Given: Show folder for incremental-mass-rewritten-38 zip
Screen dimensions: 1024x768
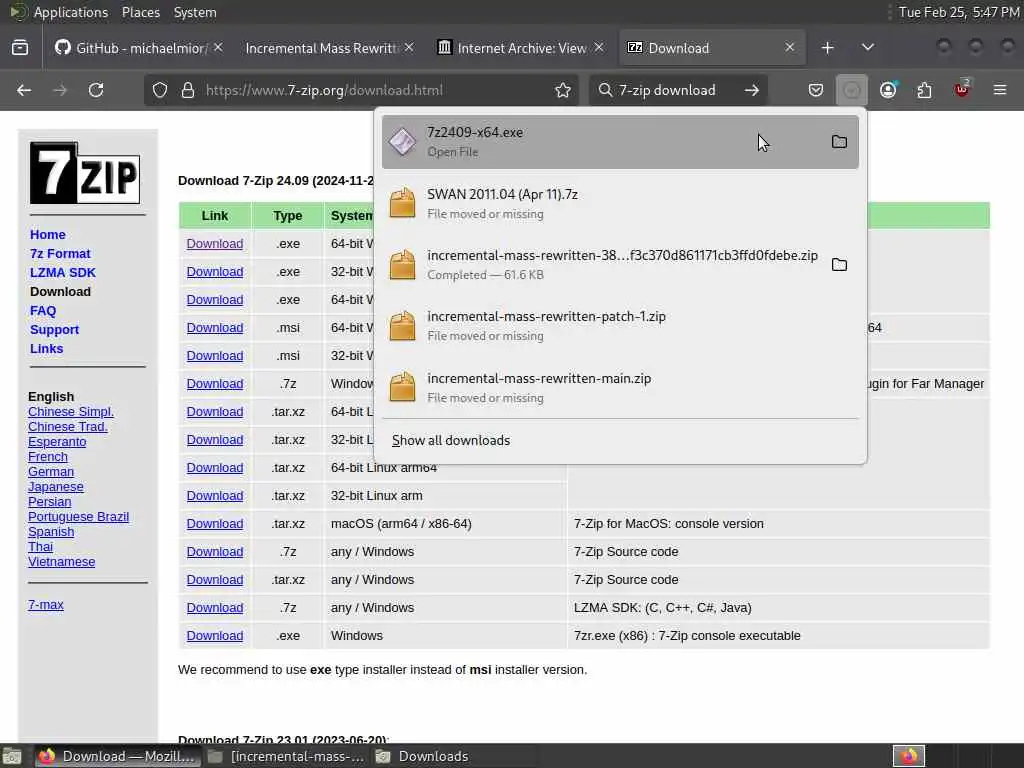Looking at the screenshot, I should point(839,264).
